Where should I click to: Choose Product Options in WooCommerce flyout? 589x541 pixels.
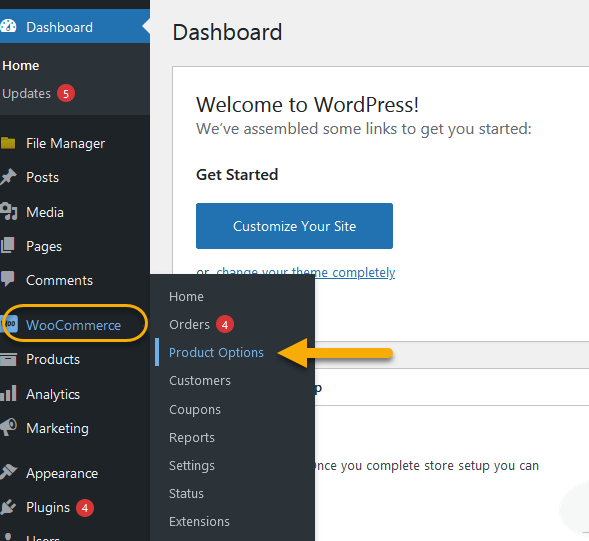pyautogui.click(x=216, y=352)
